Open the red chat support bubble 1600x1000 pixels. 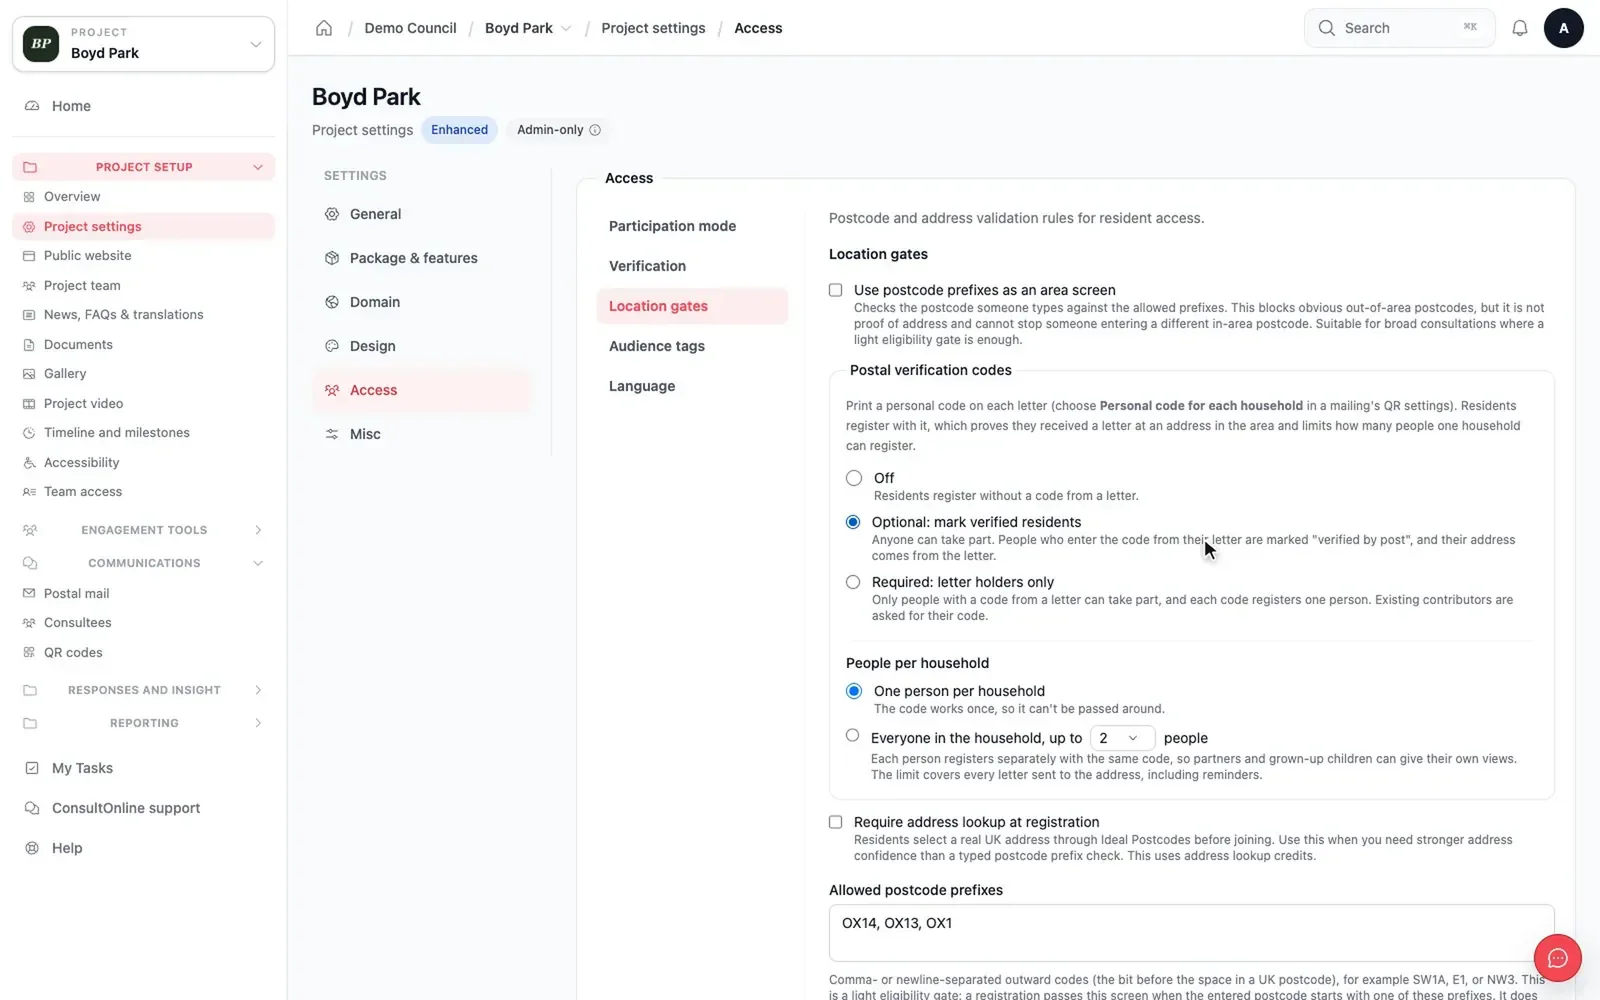pyautogui.click(x=1557, y=958)
